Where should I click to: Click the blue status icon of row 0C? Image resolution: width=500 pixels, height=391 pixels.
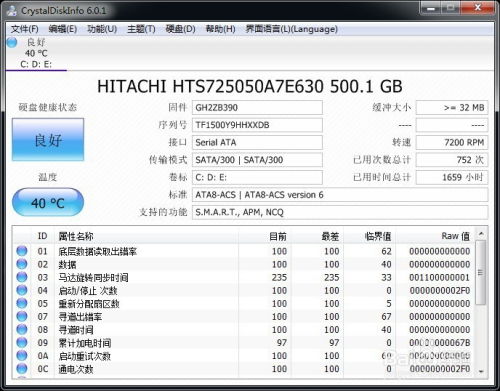tap(22, 368)
